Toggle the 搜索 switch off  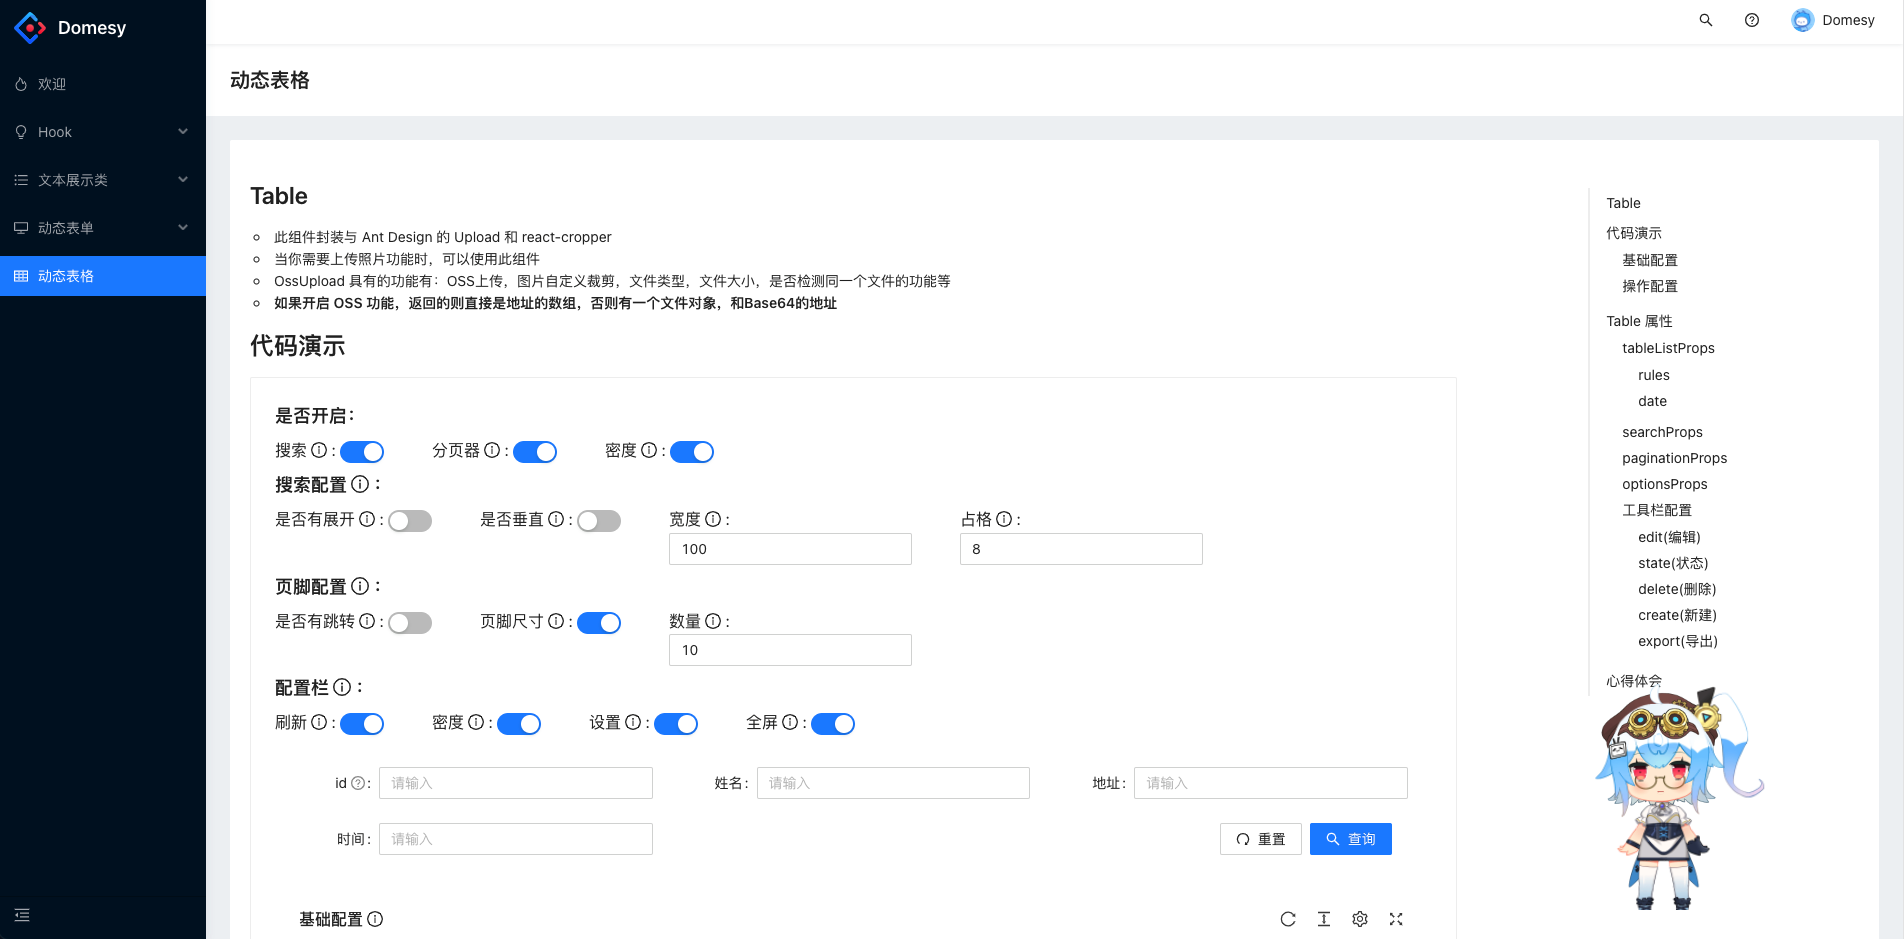click(x=362, y=452)
